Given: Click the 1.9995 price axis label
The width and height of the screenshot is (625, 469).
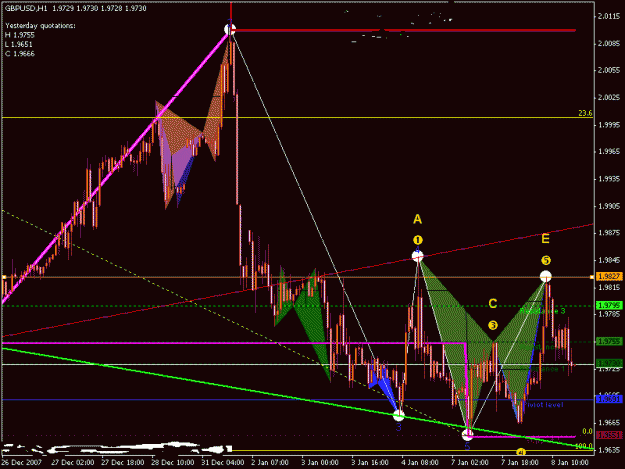Looking at the screenshot, I should (x=609, y=125).
